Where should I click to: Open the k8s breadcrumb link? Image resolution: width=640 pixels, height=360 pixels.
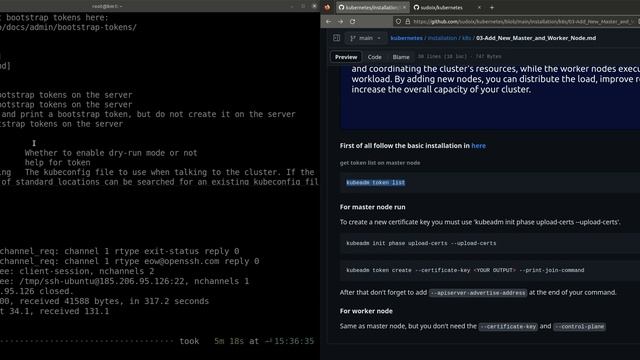[x=466, y=38]
